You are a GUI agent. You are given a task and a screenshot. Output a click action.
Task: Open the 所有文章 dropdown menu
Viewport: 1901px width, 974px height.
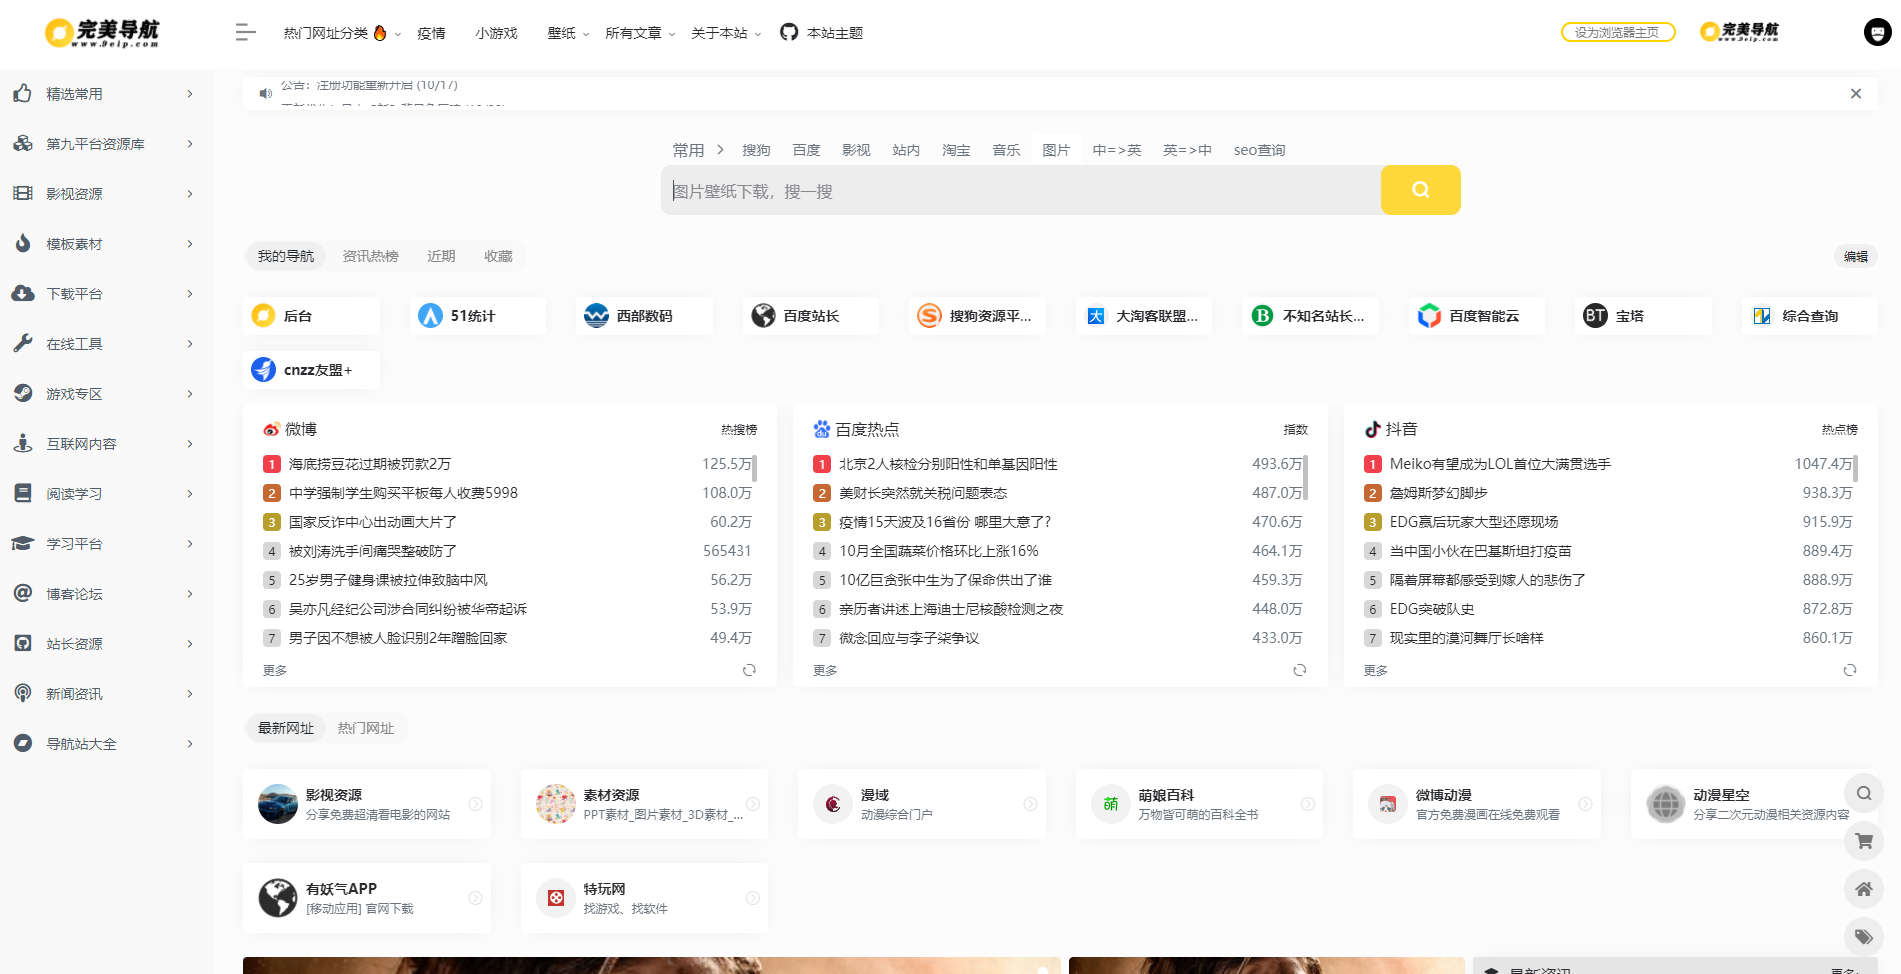tap(640, 33)
